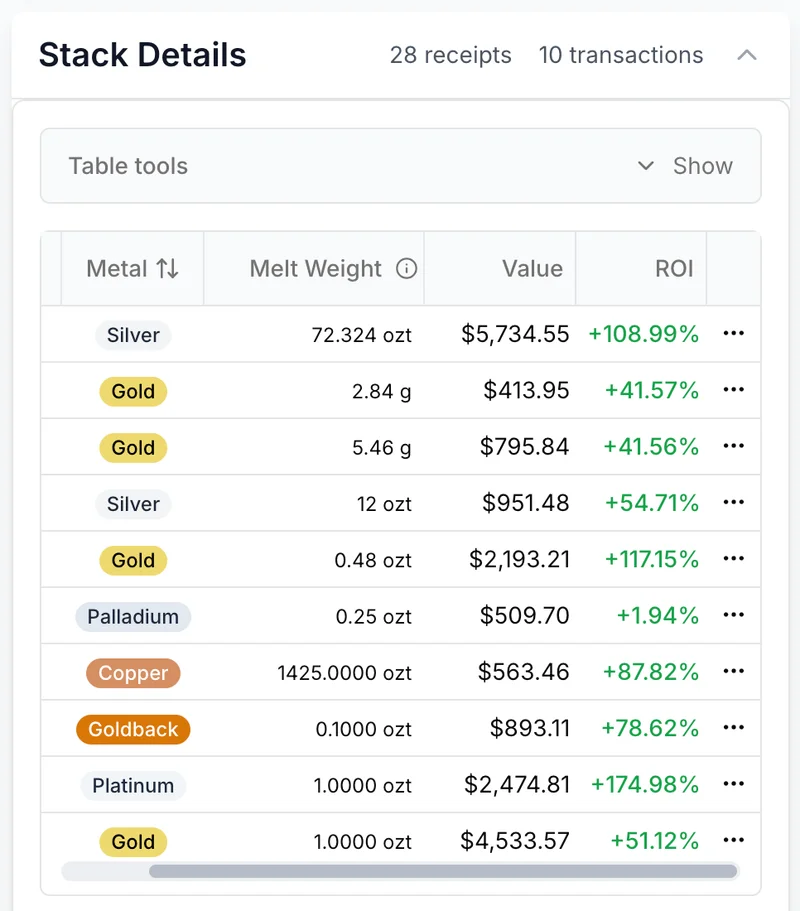Click the Copper metal tag

click(133, 673)
